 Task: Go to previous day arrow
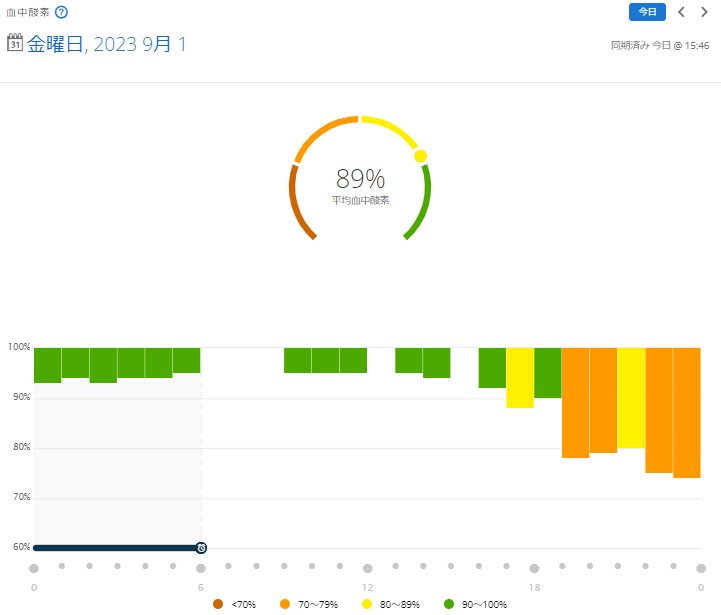point(681,12)
